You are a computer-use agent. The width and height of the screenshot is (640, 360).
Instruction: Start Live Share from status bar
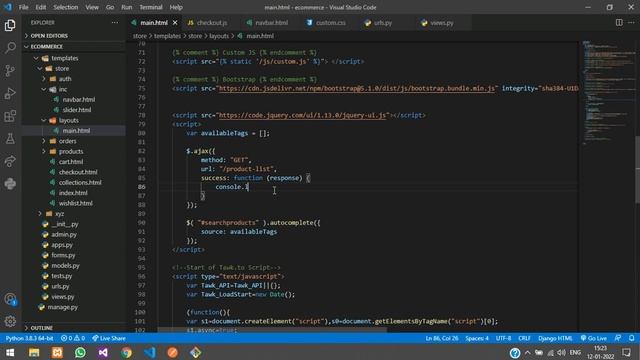pos(109,338)
